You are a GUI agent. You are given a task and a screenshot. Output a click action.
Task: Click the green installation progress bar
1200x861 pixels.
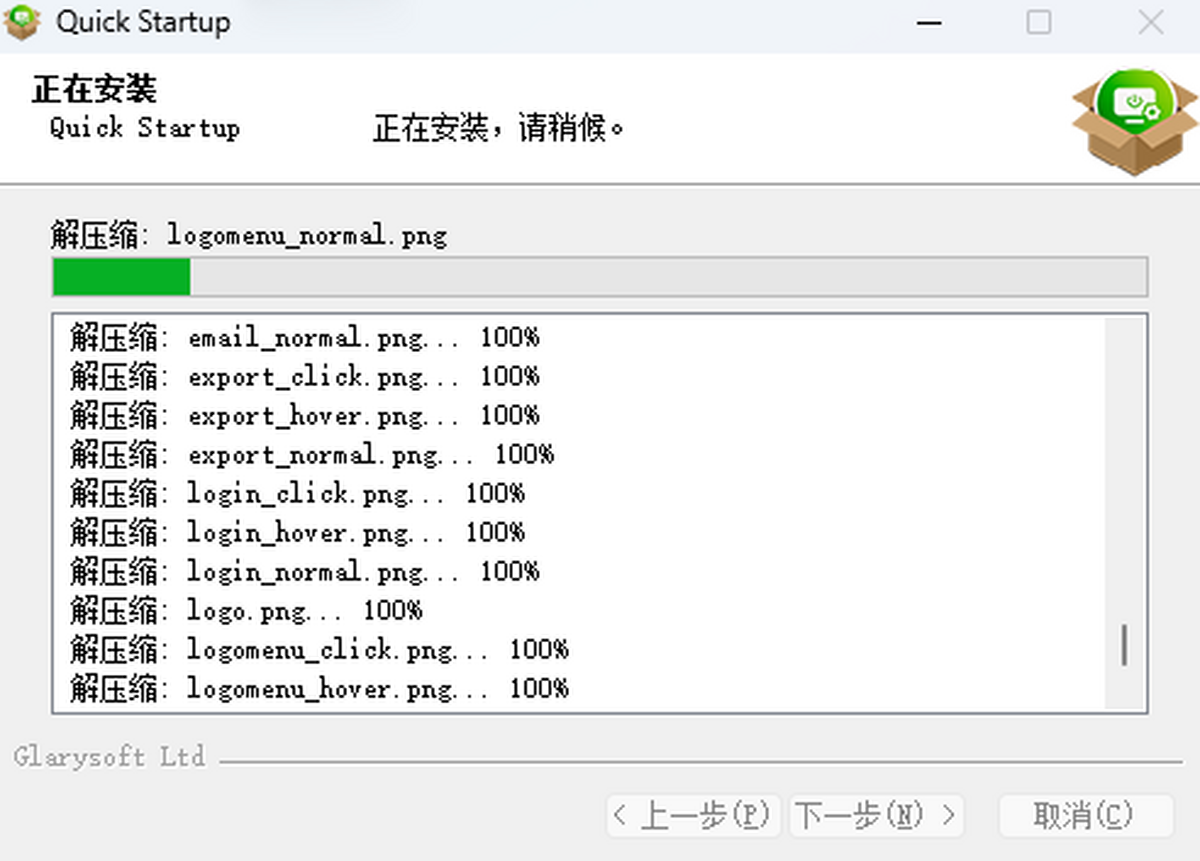pos(600,277)
